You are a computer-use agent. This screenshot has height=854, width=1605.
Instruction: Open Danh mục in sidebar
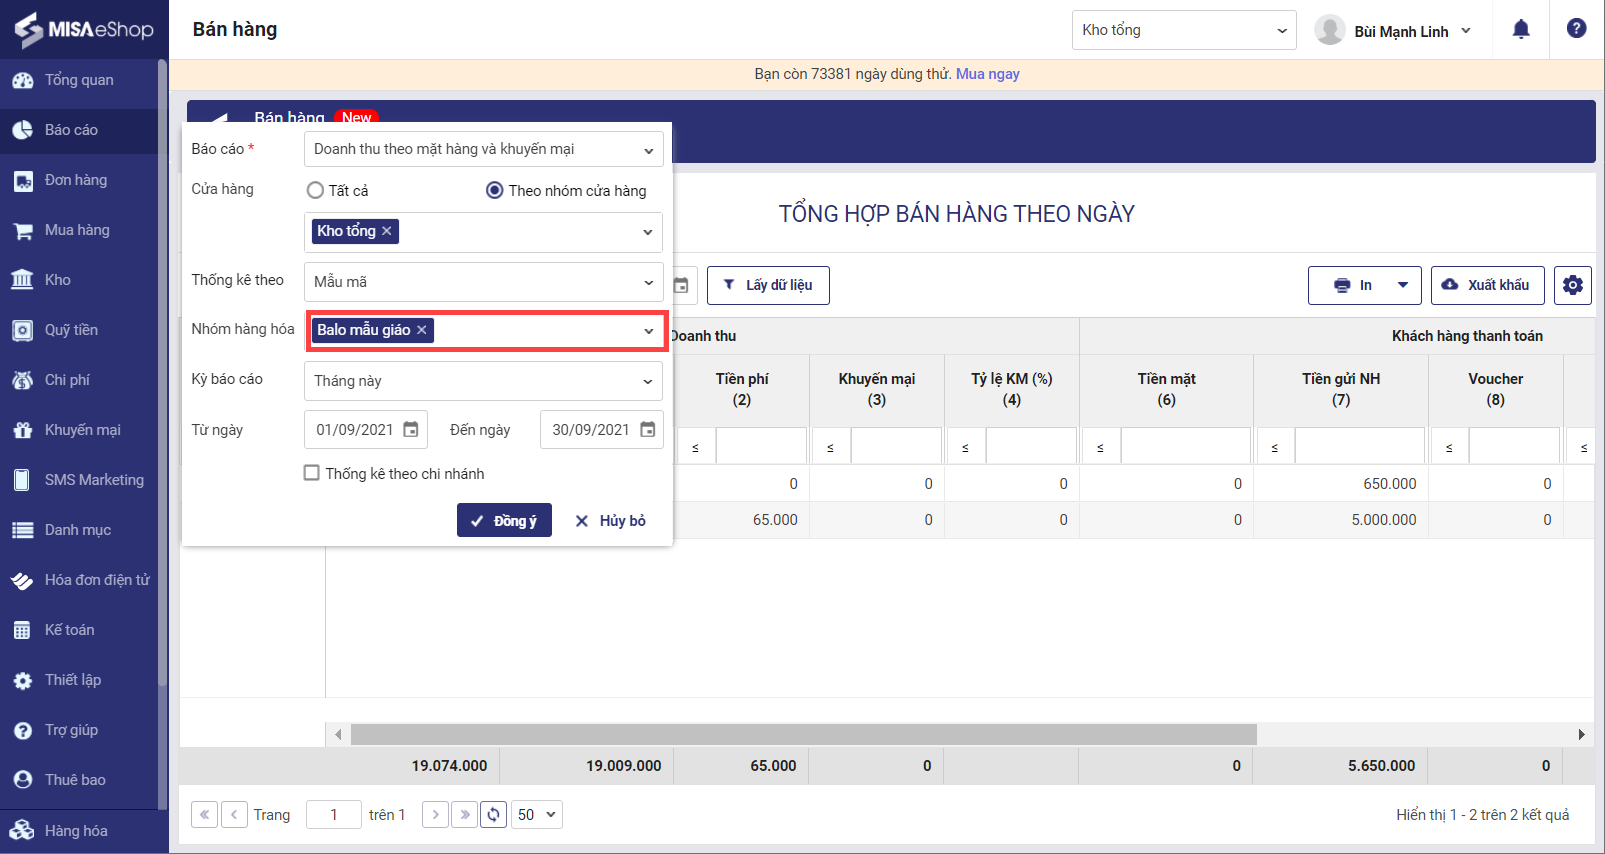click(79, 530)
